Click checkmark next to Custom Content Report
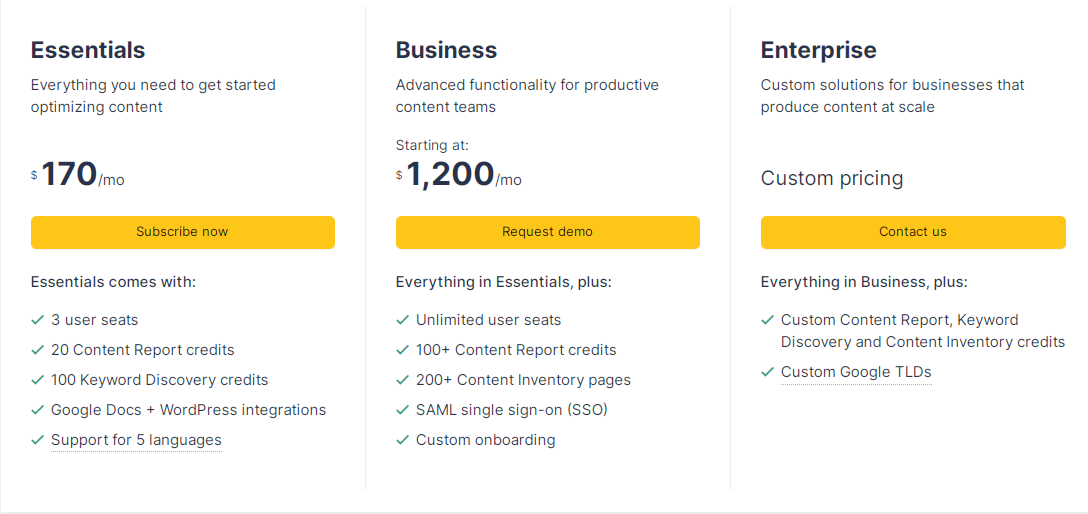Screen dimensions: 1088x514 tap(768, 320)
